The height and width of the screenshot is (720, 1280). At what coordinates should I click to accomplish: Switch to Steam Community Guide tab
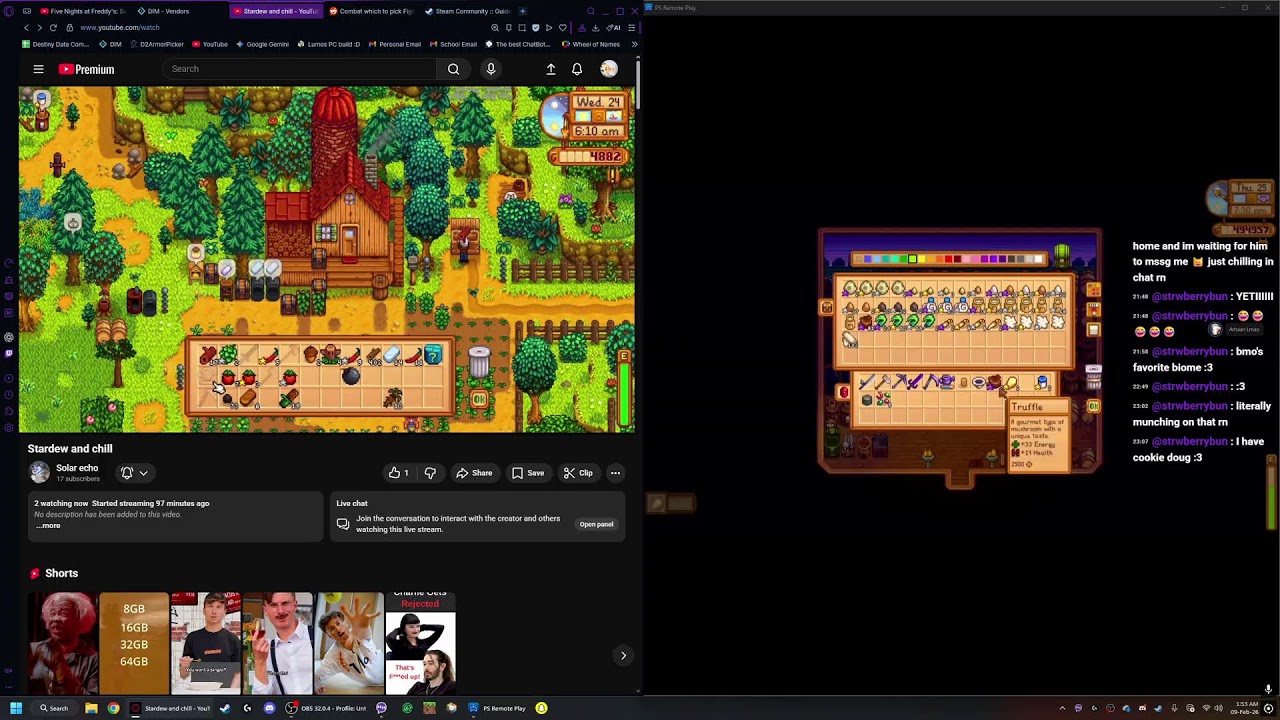pos(466,11)
